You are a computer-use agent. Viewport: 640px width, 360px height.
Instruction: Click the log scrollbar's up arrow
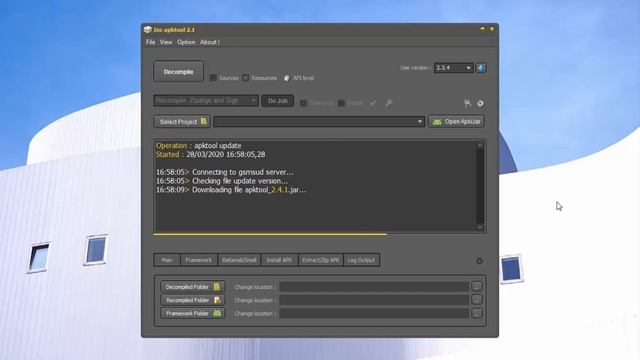tap(480, 145)
